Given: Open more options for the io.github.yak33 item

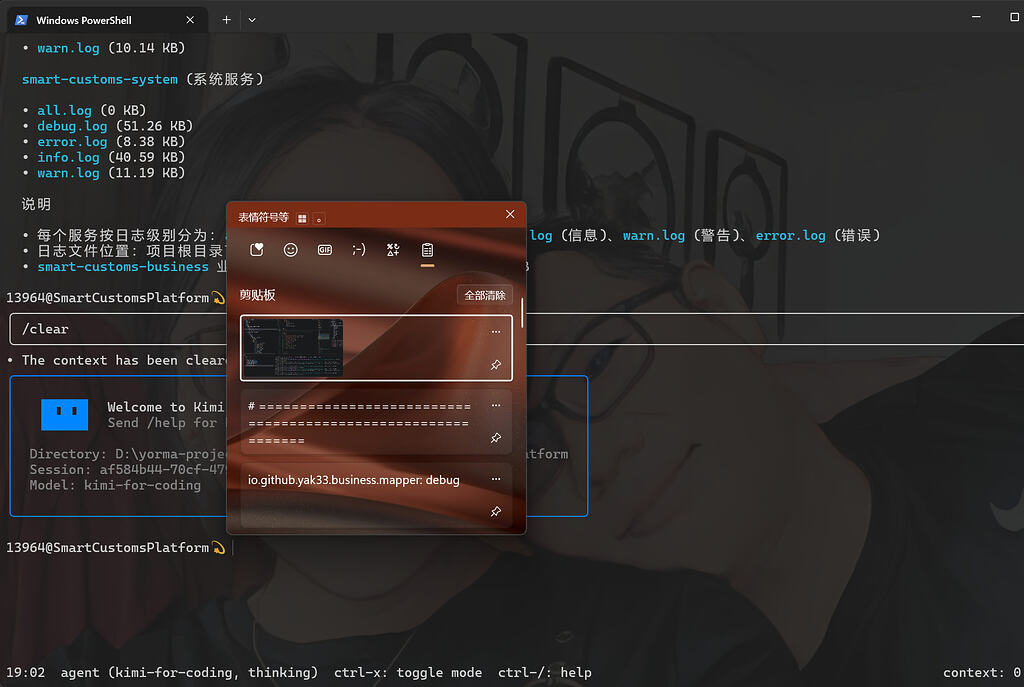Looking at the screenshot, I should 496,479.
